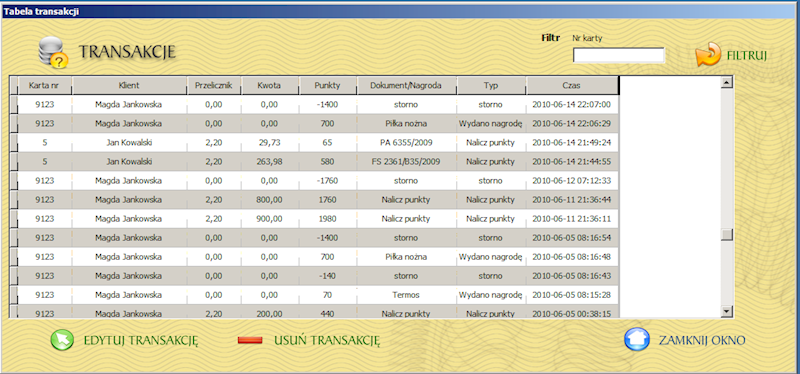
Task: Sort by Przelicznik column header
Action: [214, 86]
